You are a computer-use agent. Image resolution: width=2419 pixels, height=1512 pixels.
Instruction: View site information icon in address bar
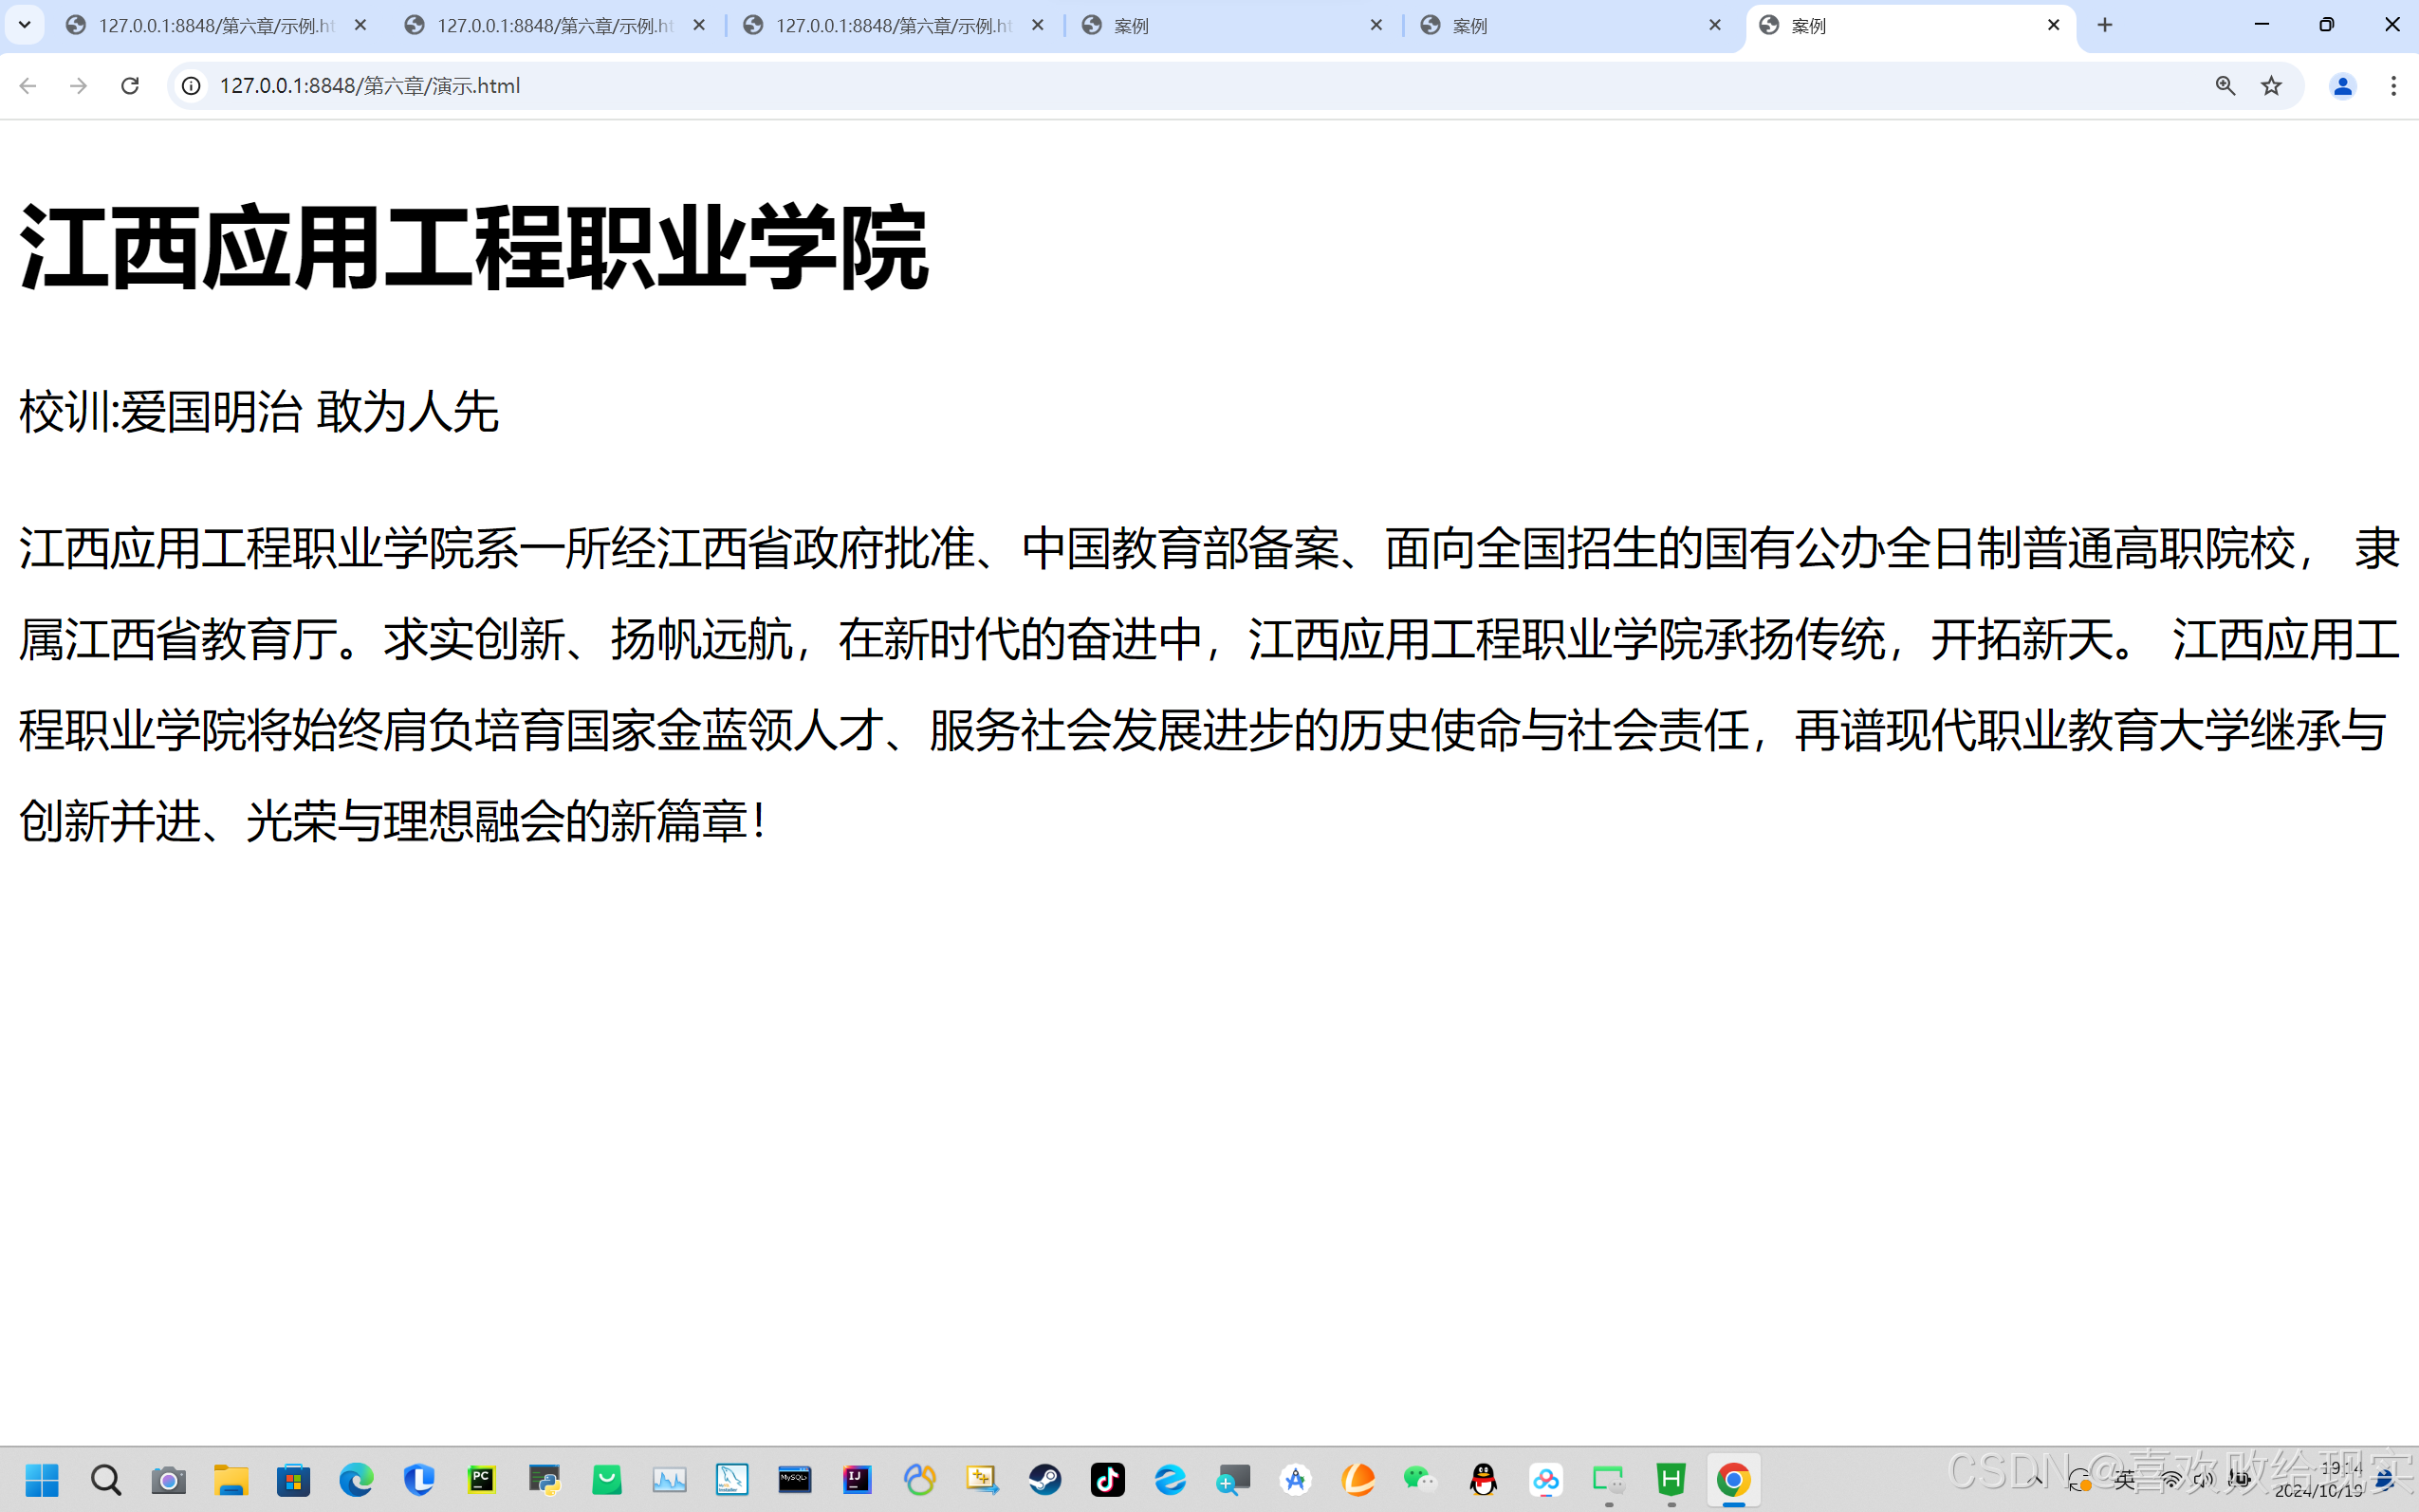pos(191,86)
